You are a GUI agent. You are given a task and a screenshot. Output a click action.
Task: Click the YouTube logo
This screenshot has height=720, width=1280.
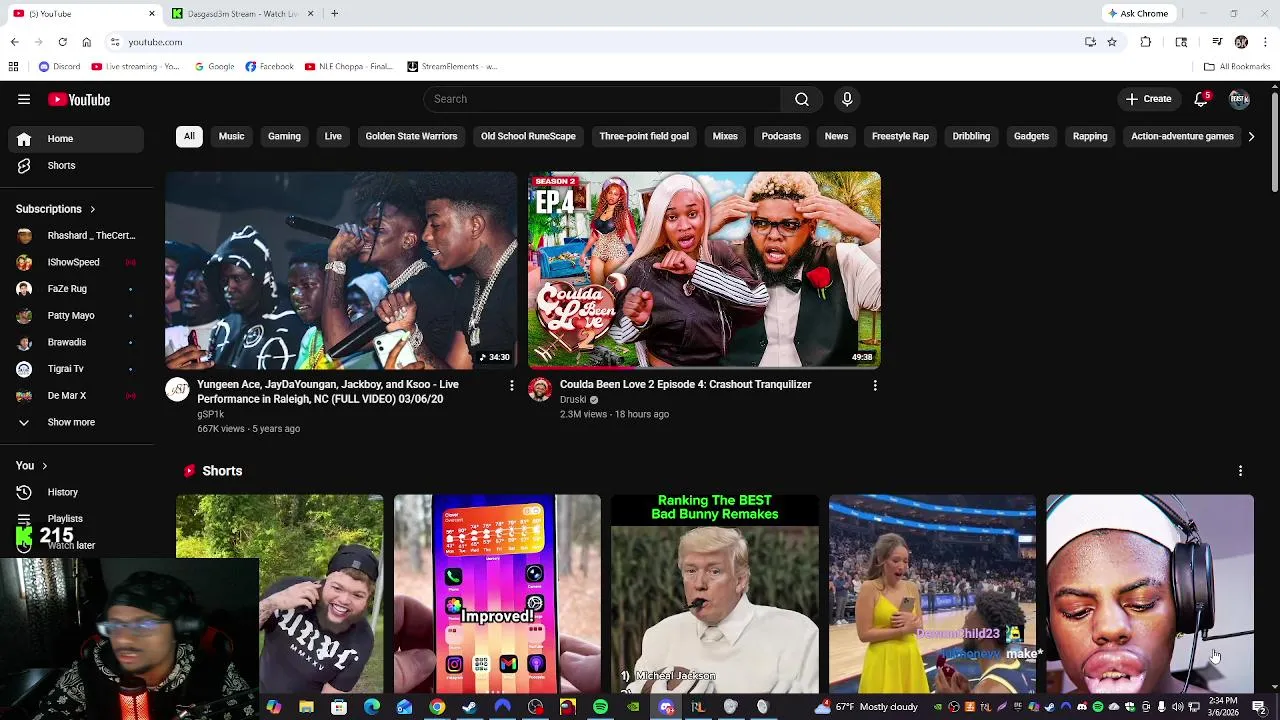pyautogui.click(x=79, y=99)
